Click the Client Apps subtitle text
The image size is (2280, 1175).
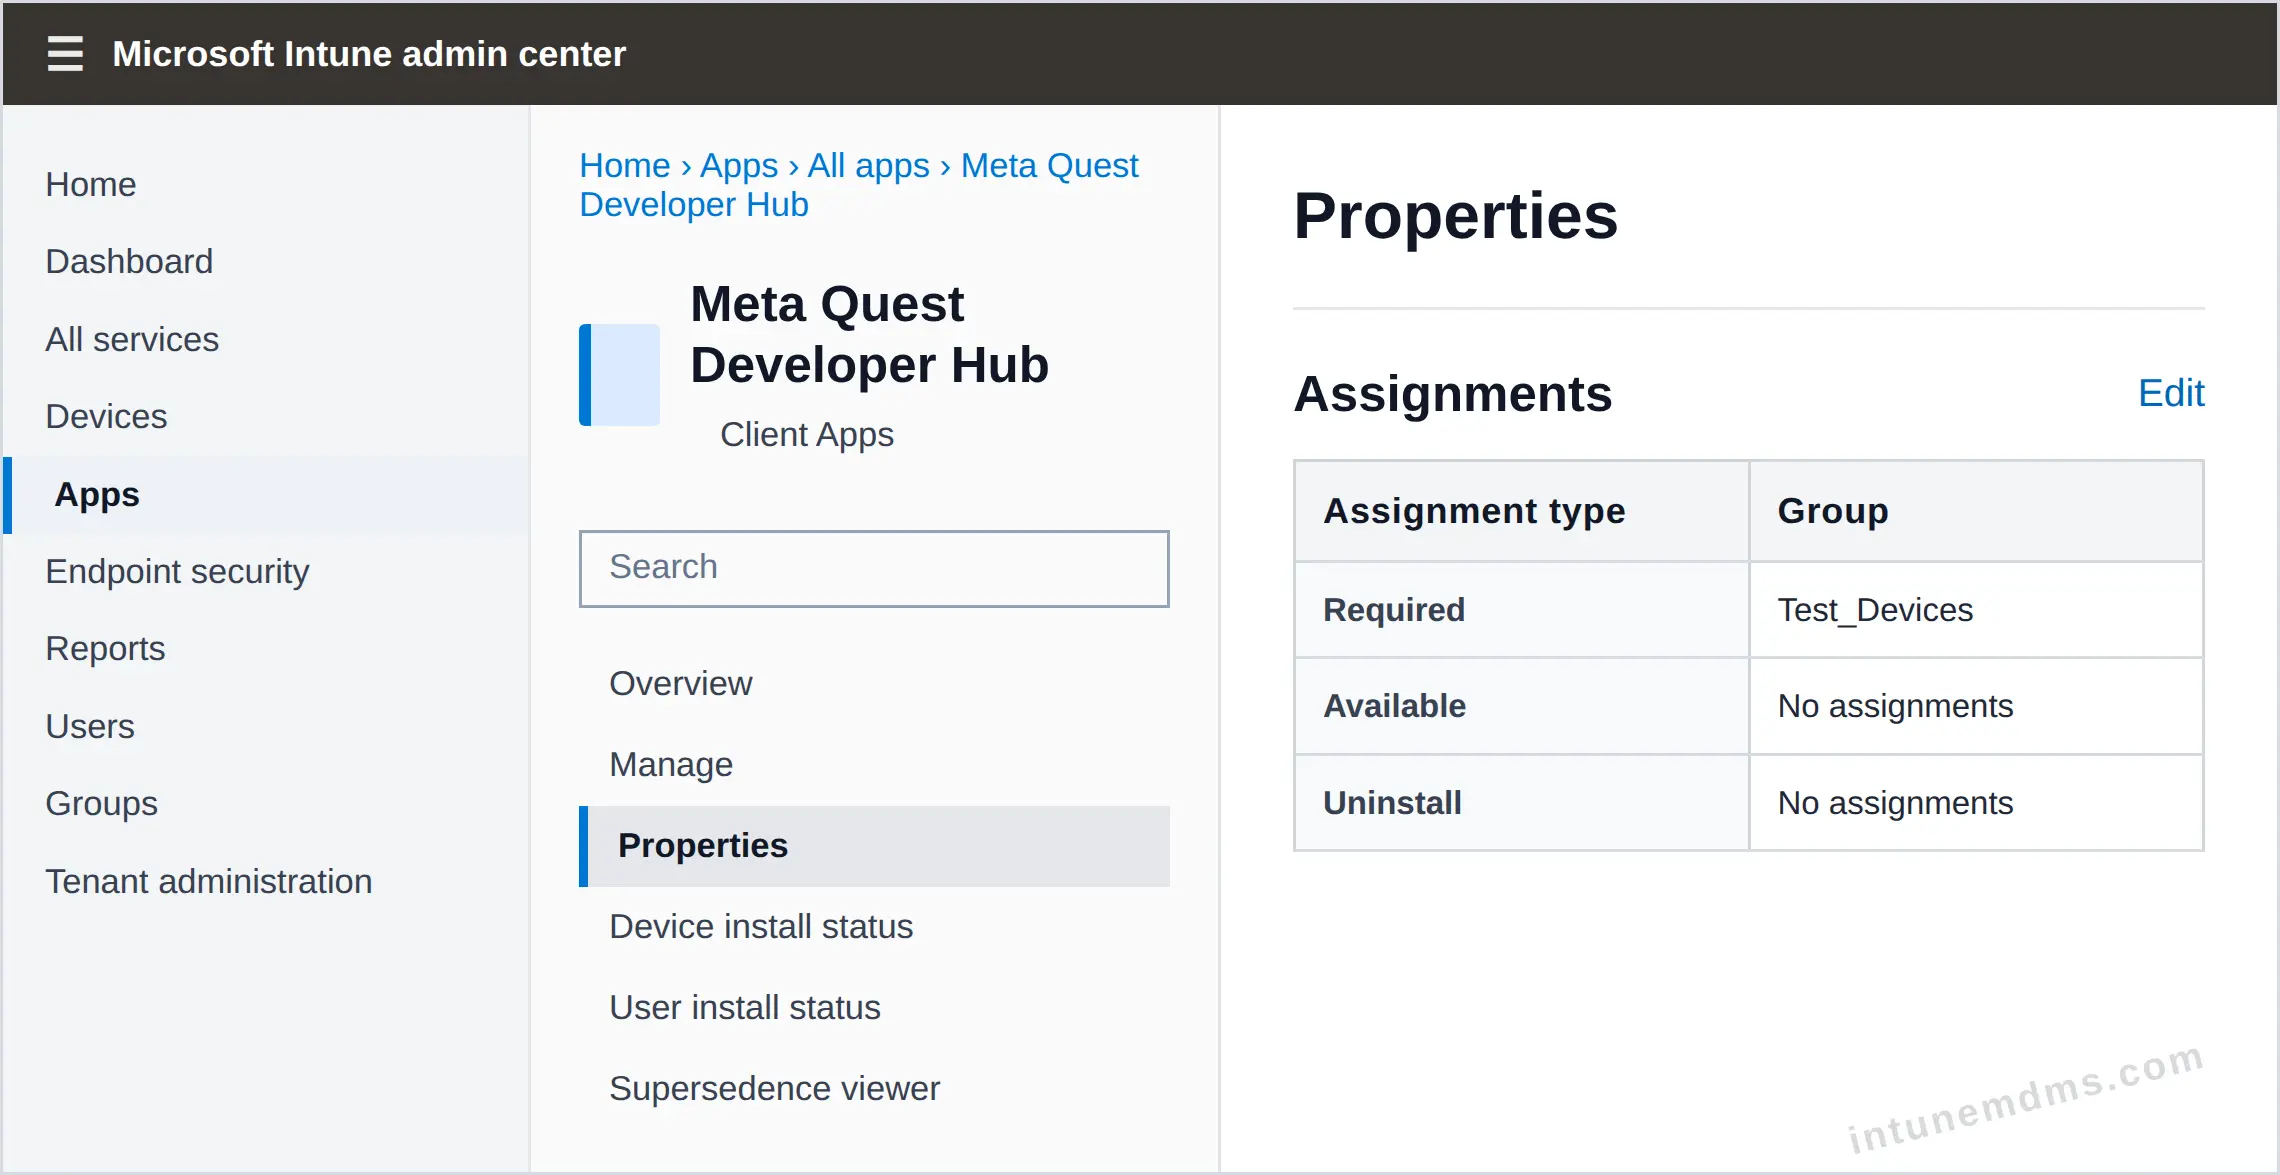point(807,435)
